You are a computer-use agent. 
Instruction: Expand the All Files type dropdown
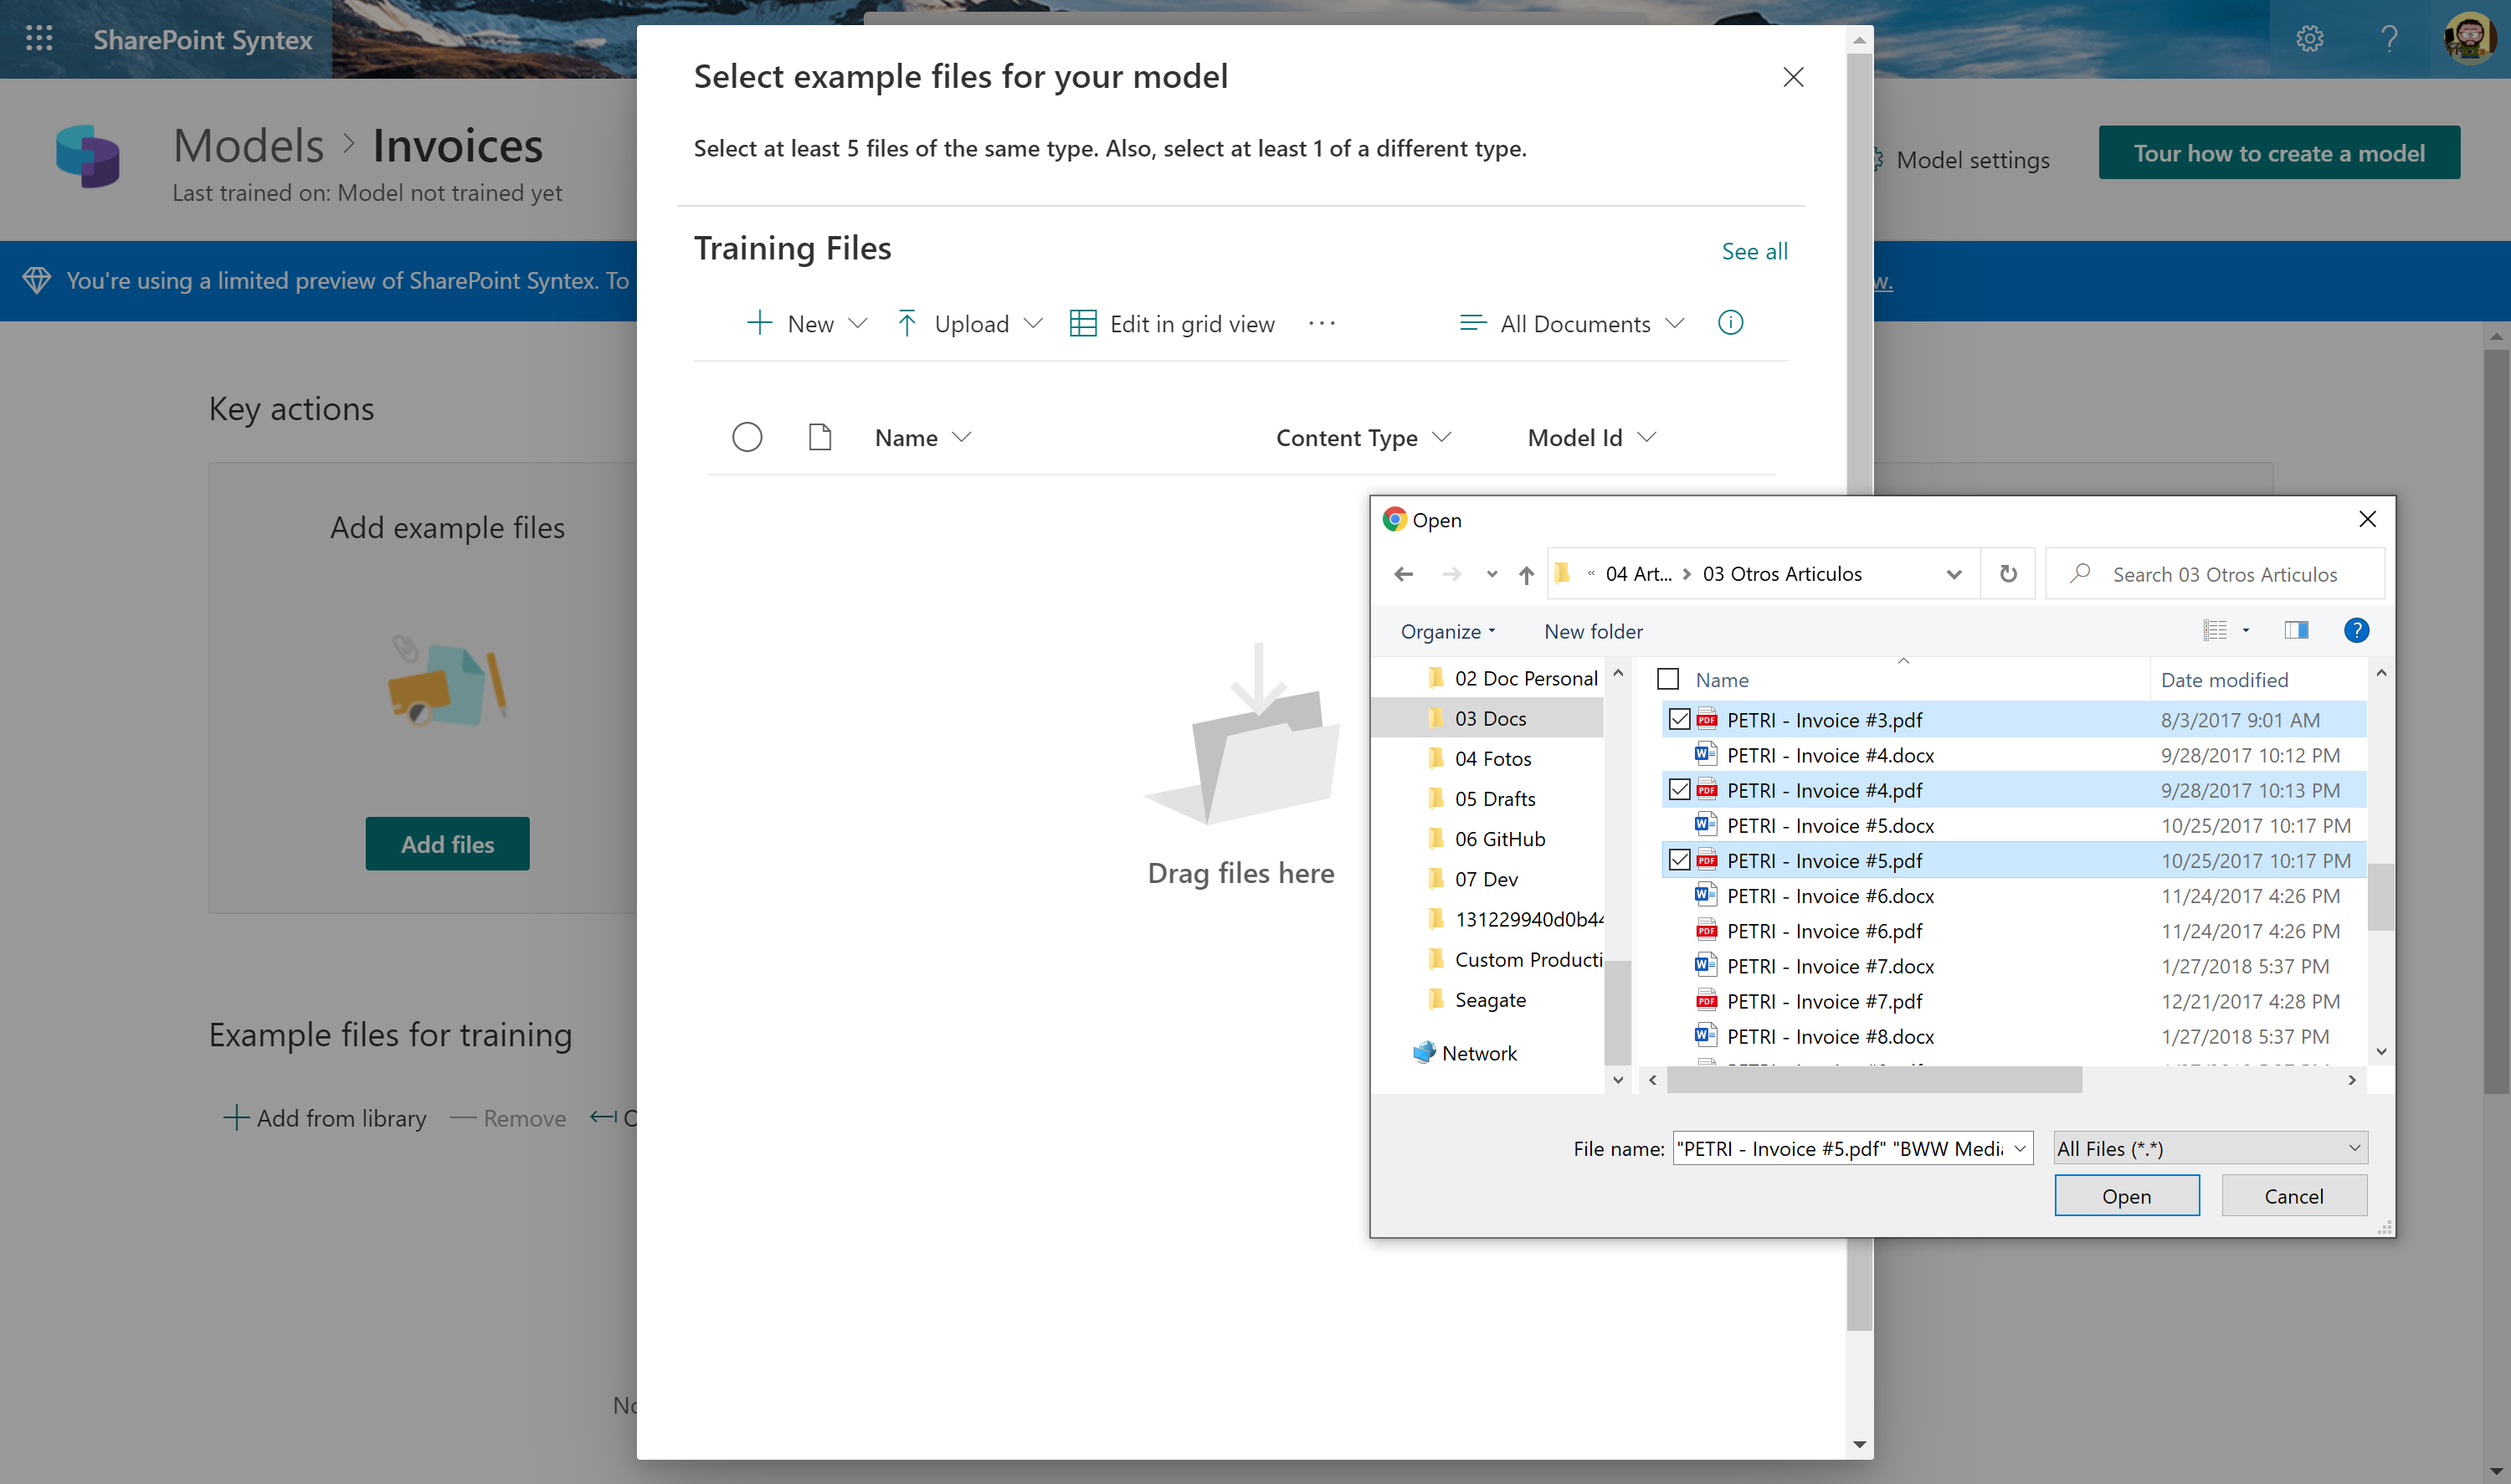pyautogui.click(x=2210, y=1148)
